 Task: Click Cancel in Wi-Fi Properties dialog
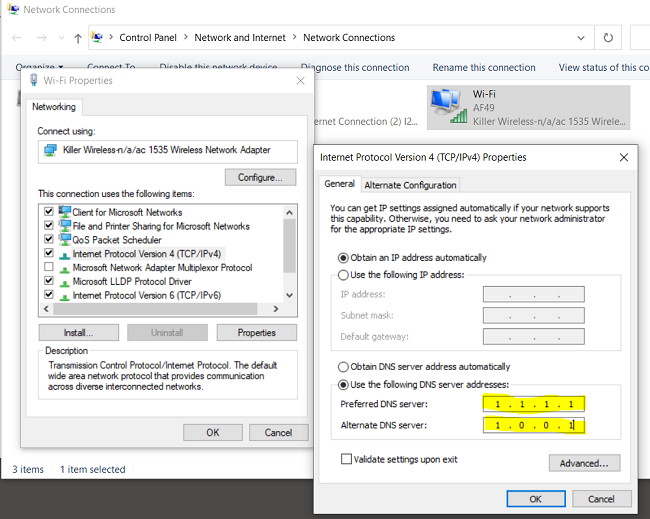278,432
